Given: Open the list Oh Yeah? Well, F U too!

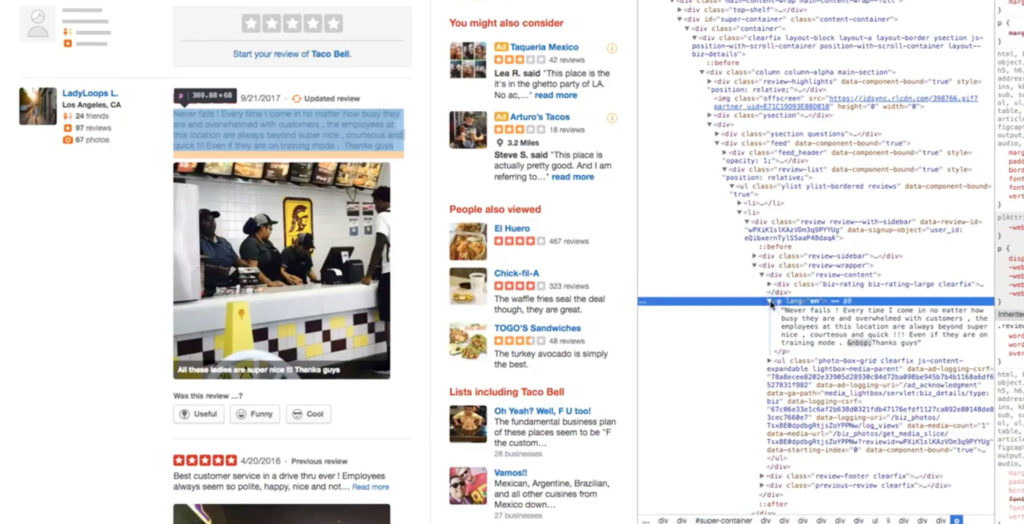Looking at the screenshot, I should (542, 411).
